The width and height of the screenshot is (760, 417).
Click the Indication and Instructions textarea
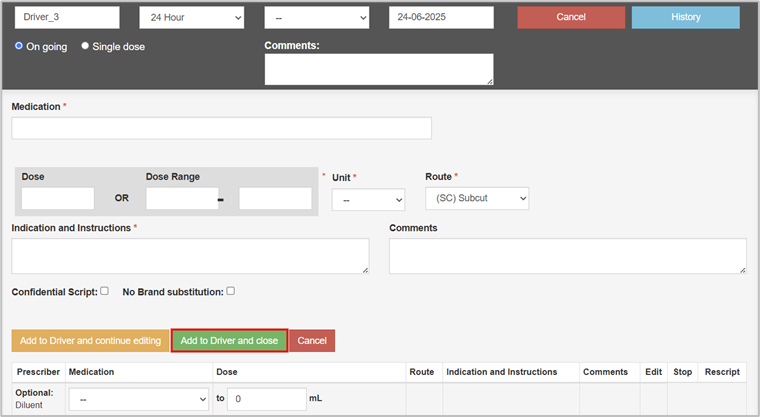(x=190, y=255)
